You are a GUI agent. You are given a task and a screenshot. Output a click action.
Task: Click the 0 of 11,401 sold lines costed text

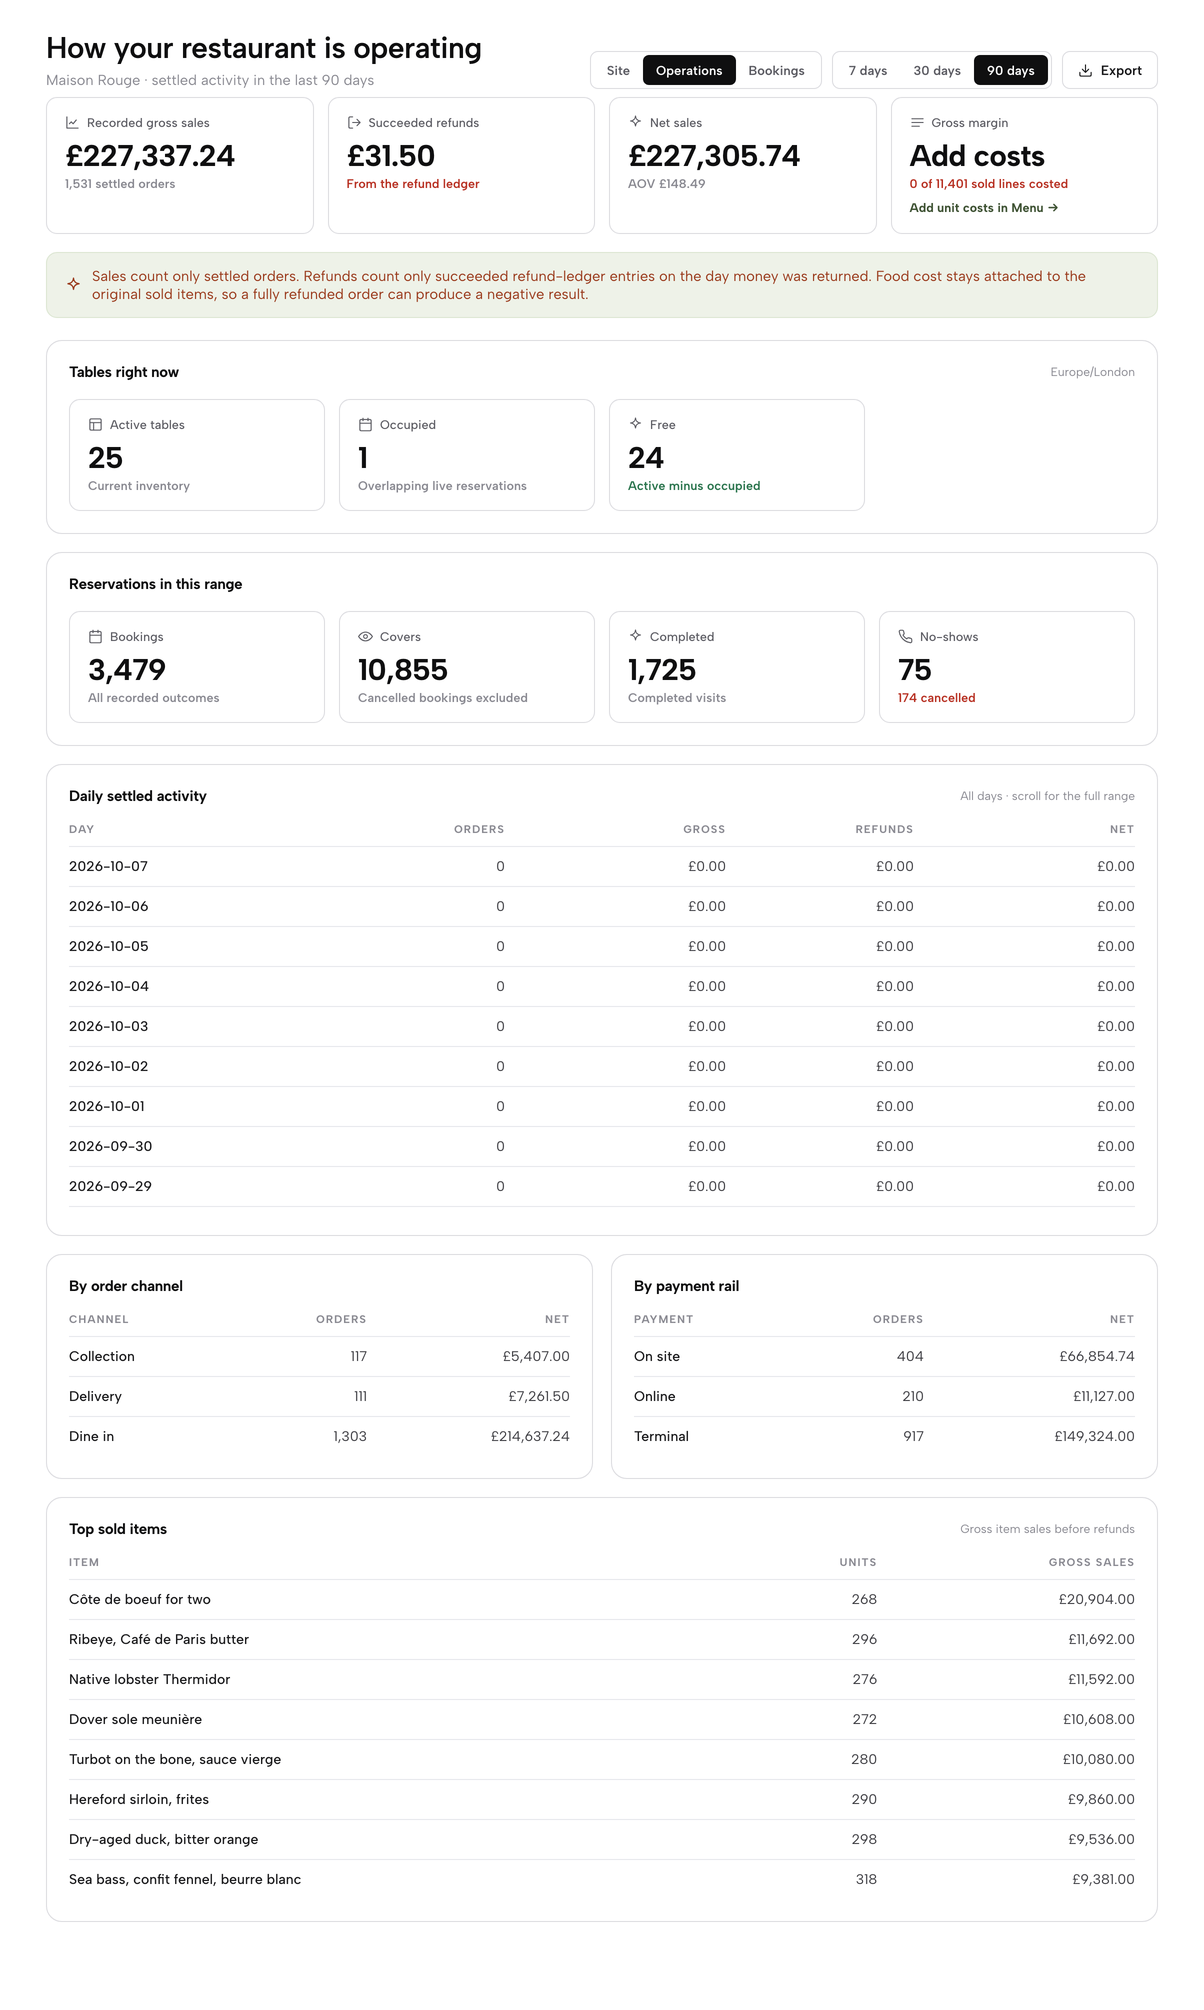pyautogui.click(x=989, y=184)
